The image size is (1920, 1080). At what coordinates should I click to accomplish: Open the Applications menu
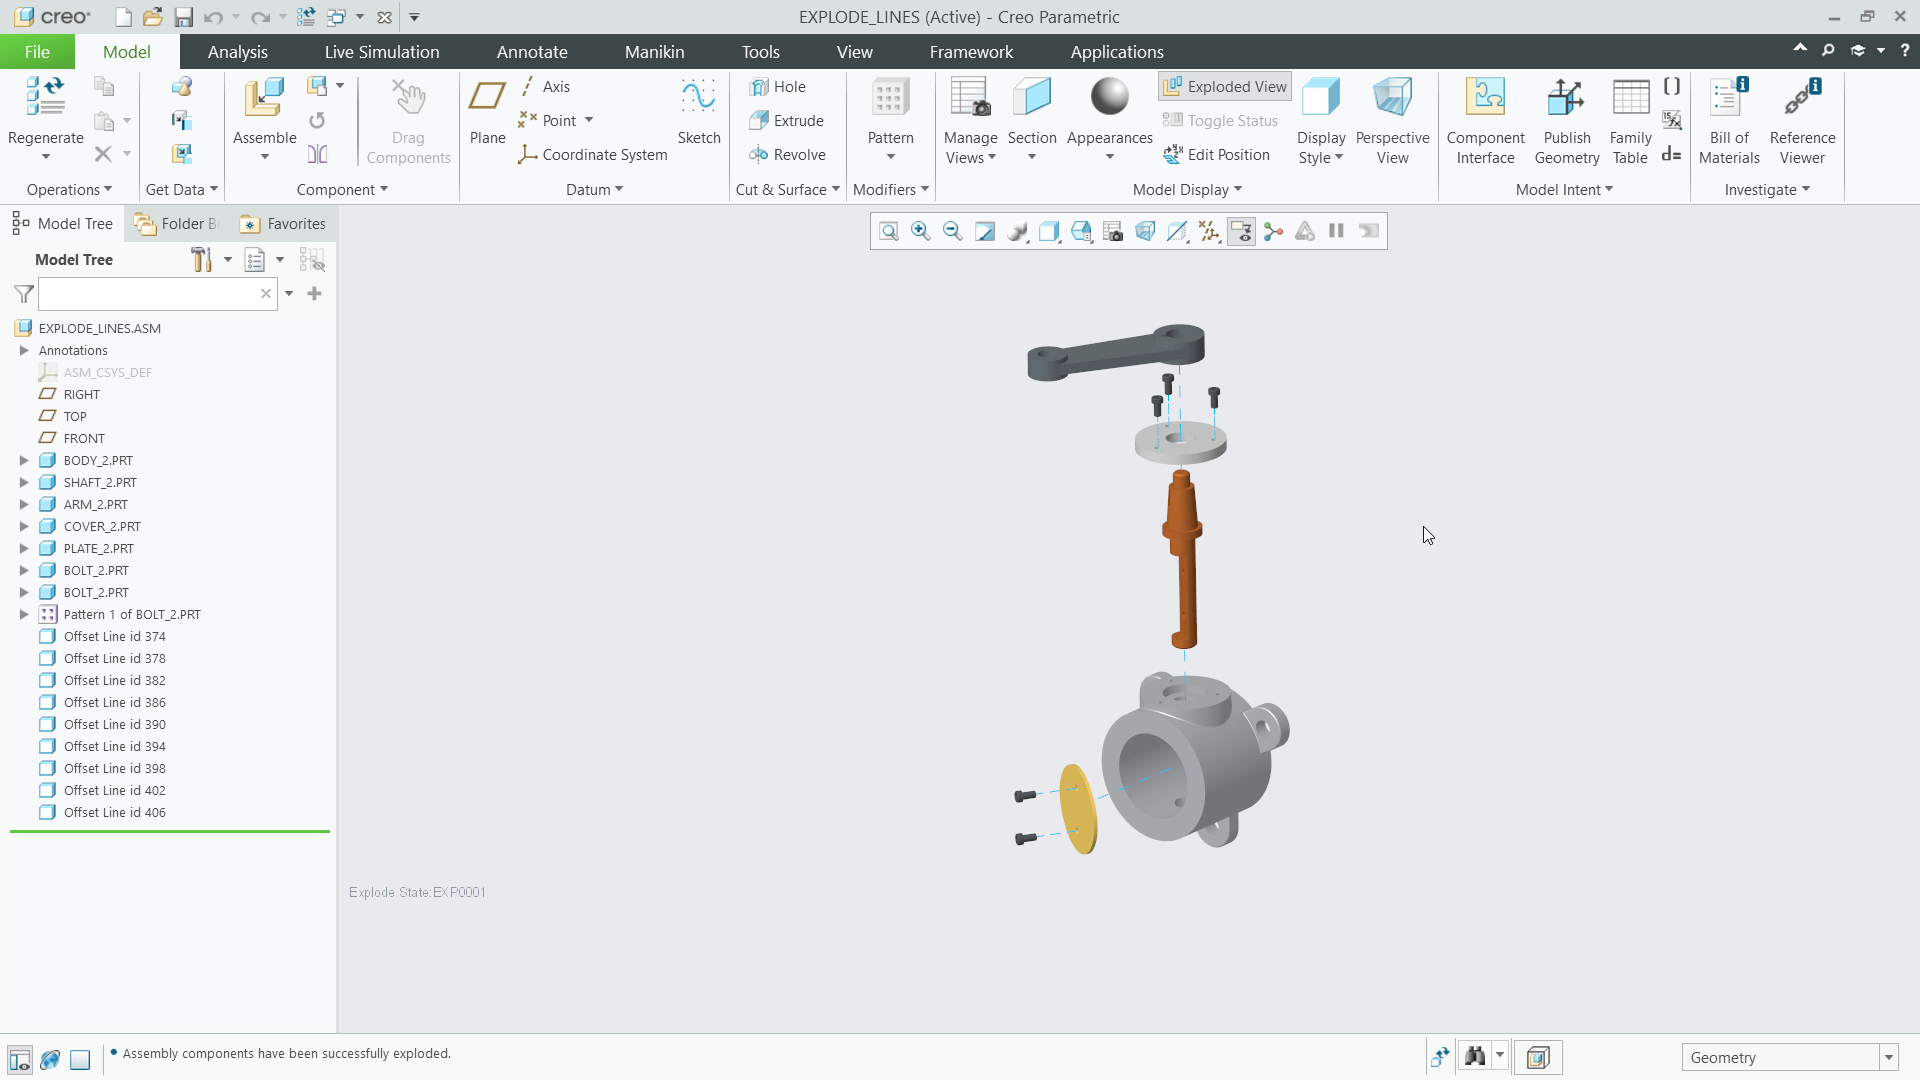[x=1117, y=51]
